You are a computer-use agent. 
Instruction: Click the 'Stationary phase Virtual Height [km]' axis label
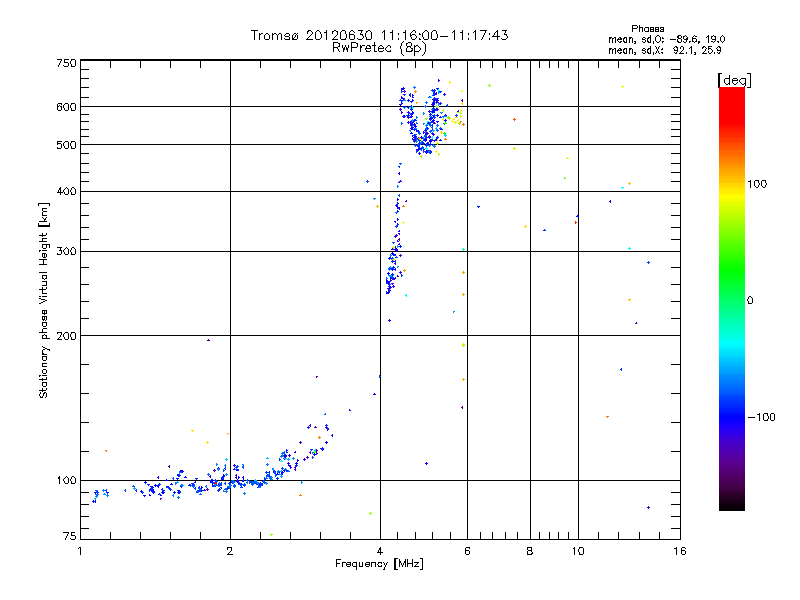[43, 301]
